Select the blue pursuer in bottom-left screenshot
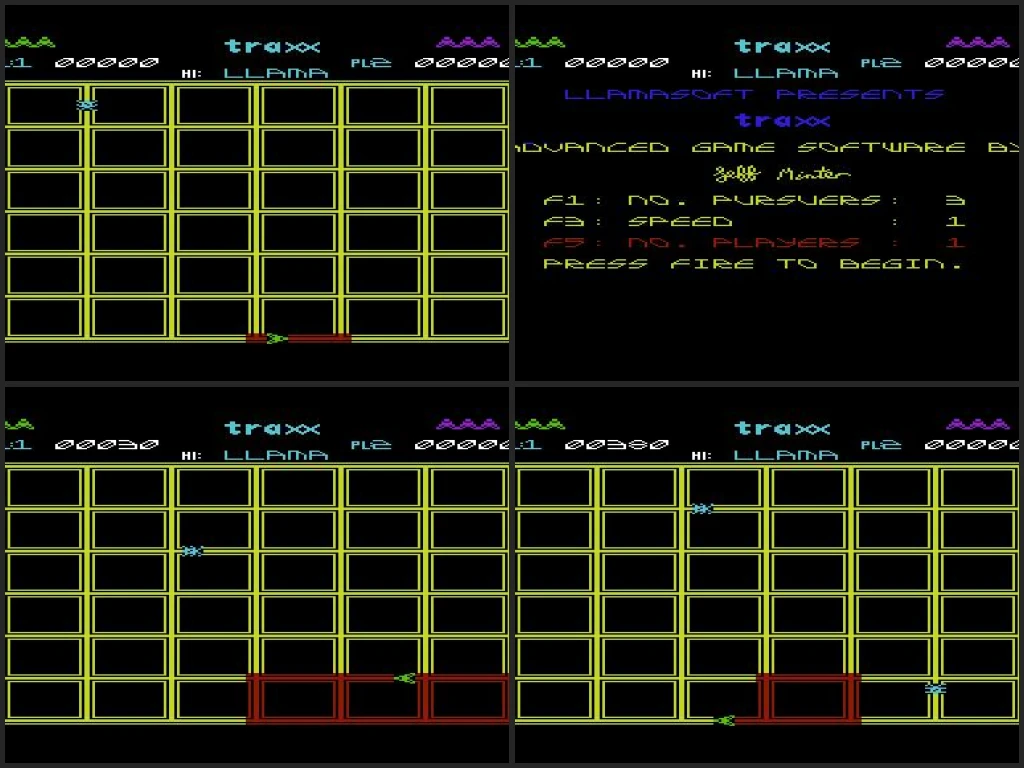 point(191,551)
